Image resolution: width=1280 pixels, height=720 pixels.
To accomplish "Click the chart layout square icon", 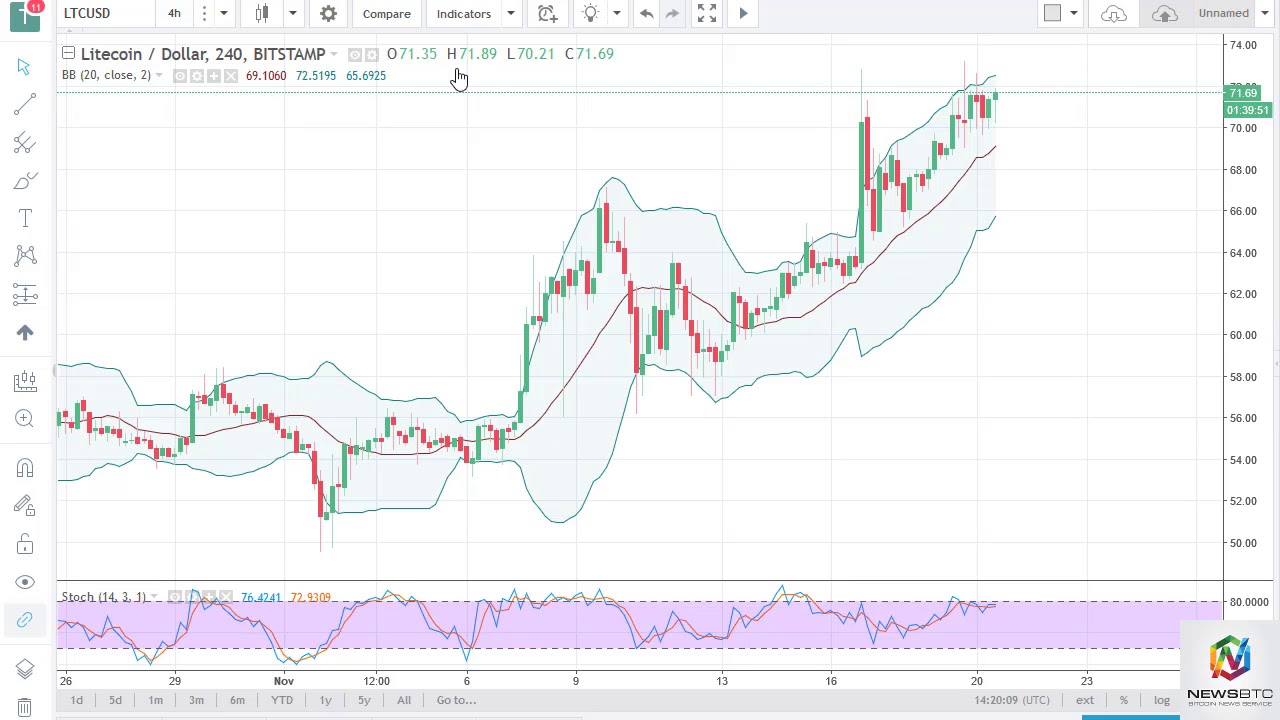I will point(1052,13).
